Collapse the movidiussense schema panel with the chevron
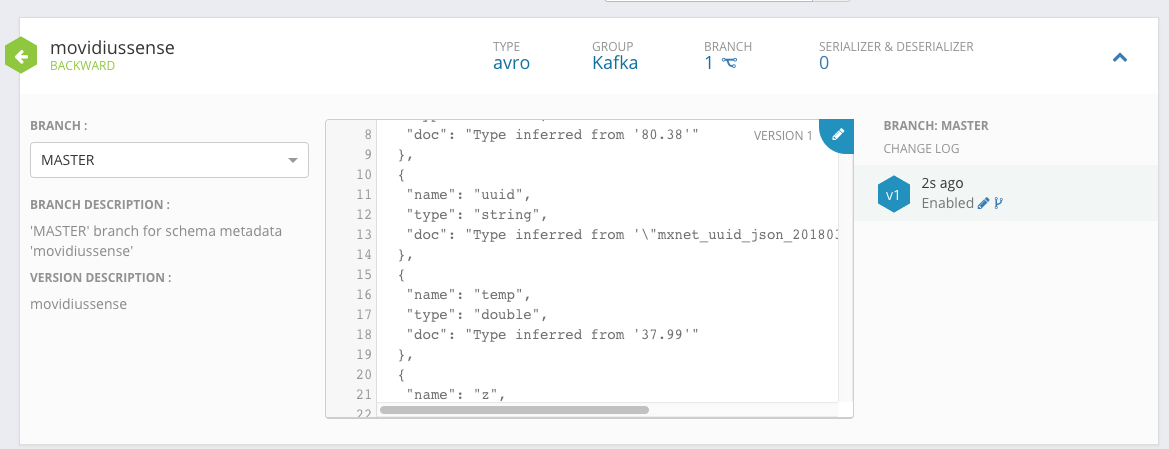The height and width of the screenshot is (449, 1169). pos(1120,58)
